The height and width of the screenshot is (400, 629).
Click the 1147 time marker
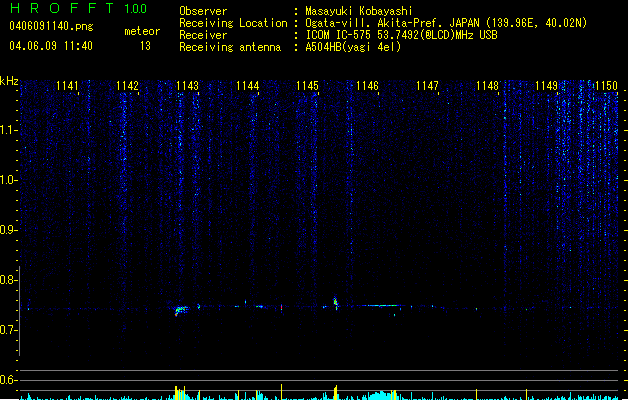[427, 86]
